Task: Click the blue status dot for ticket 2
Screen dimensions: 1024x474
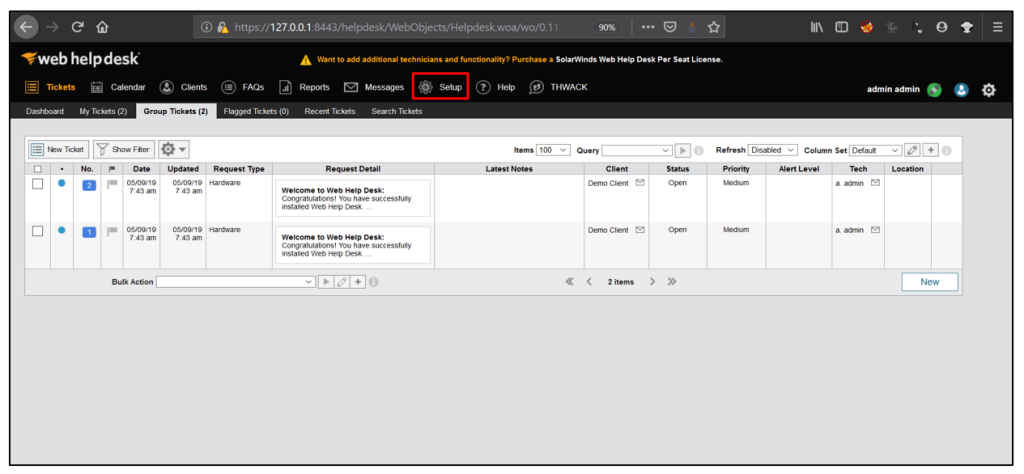Action: tap(61, 183)
